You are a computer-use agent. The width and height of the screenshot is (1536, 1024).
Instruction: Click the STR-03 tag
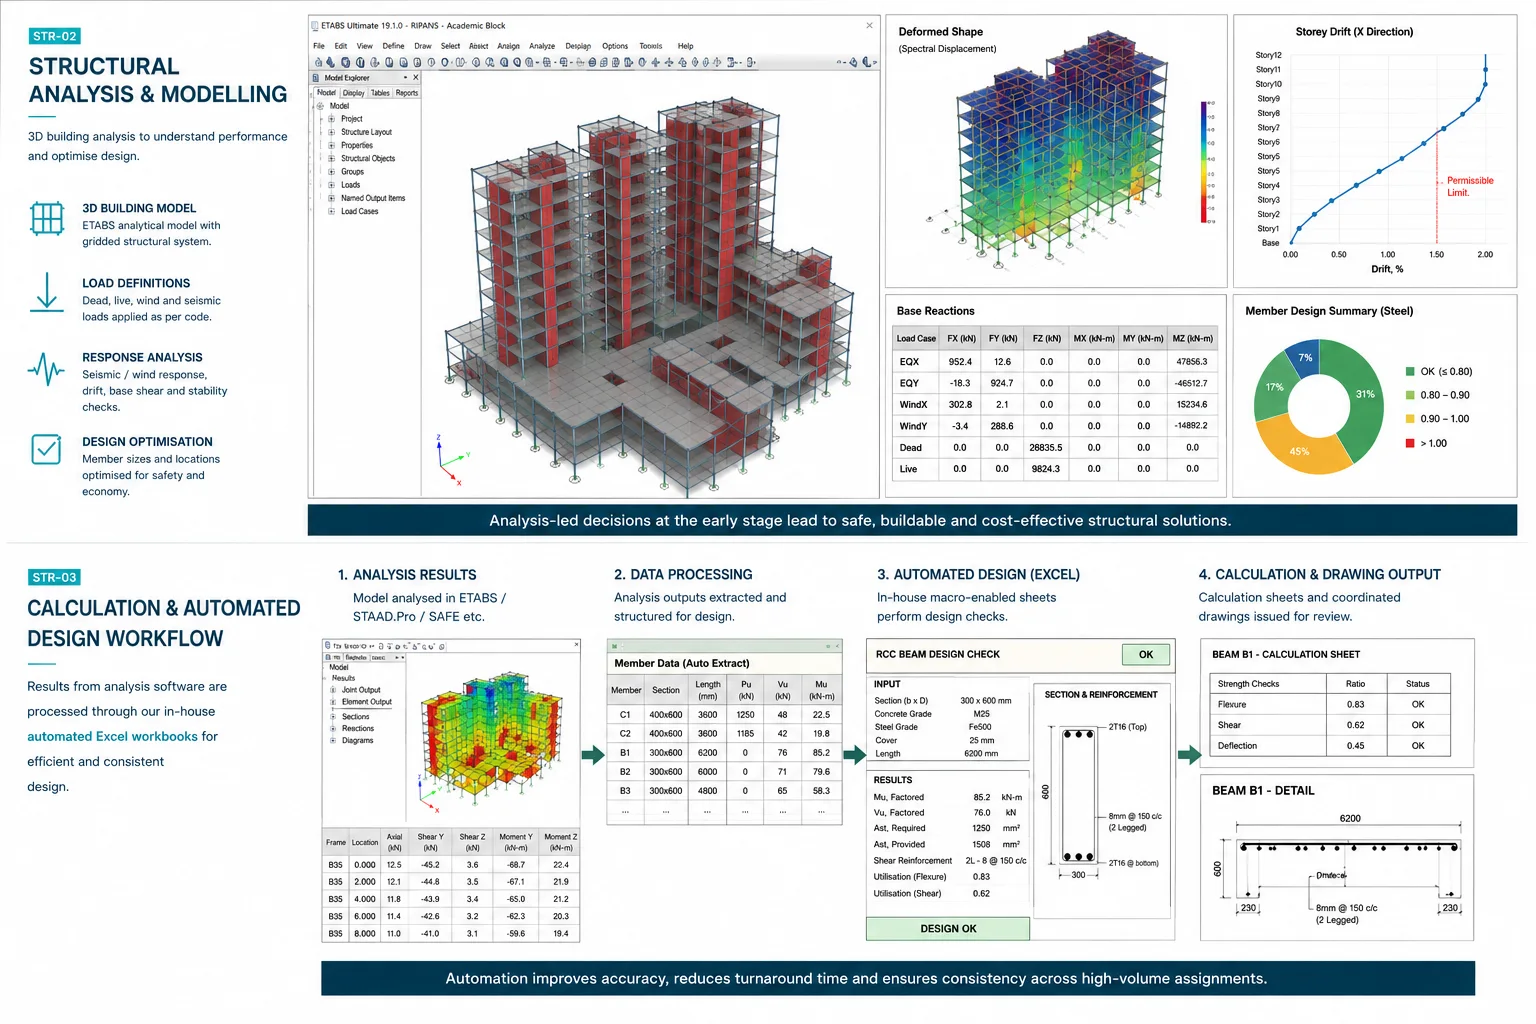[54, 577]
